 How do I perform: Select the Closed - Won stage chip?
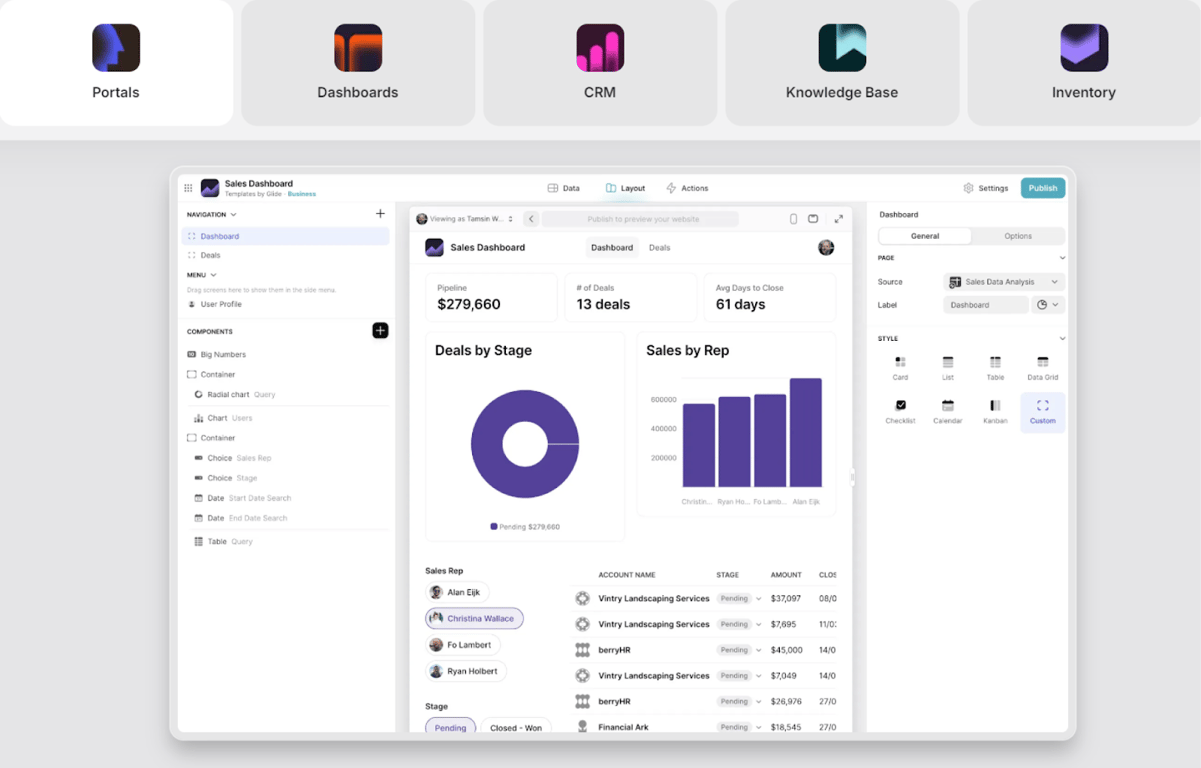[x=516, y=727]
